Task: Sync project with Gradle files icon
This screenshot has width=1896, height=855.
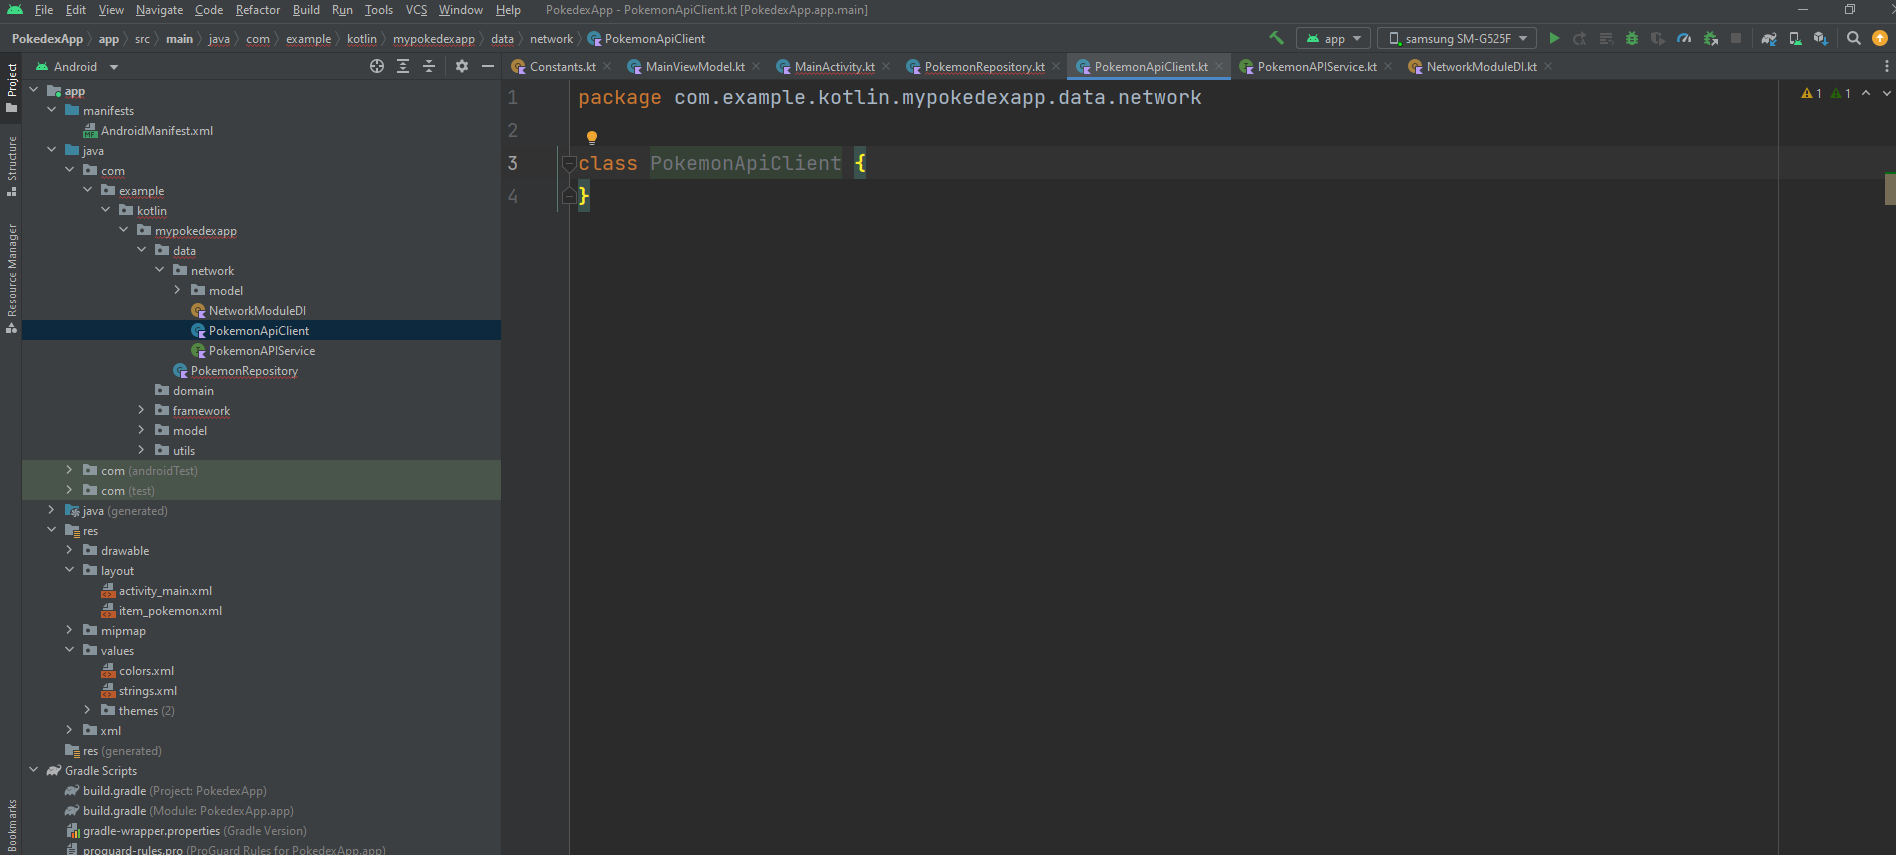Action: (1769, 38)
